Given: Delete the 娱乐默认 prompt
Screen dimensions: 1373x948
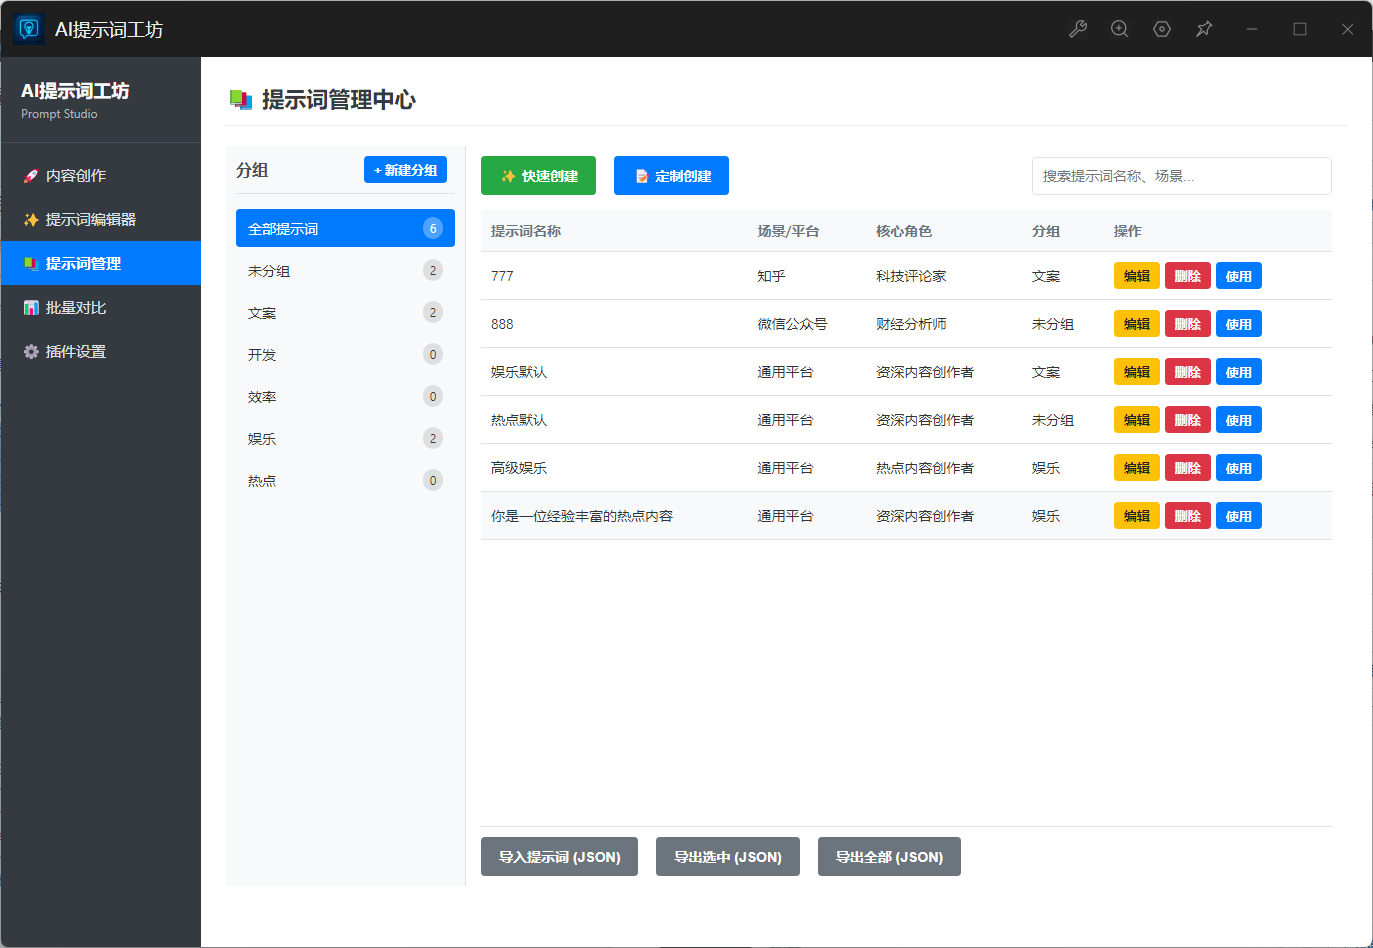Looking at the screenshot, I should (x=1188, y=372).
